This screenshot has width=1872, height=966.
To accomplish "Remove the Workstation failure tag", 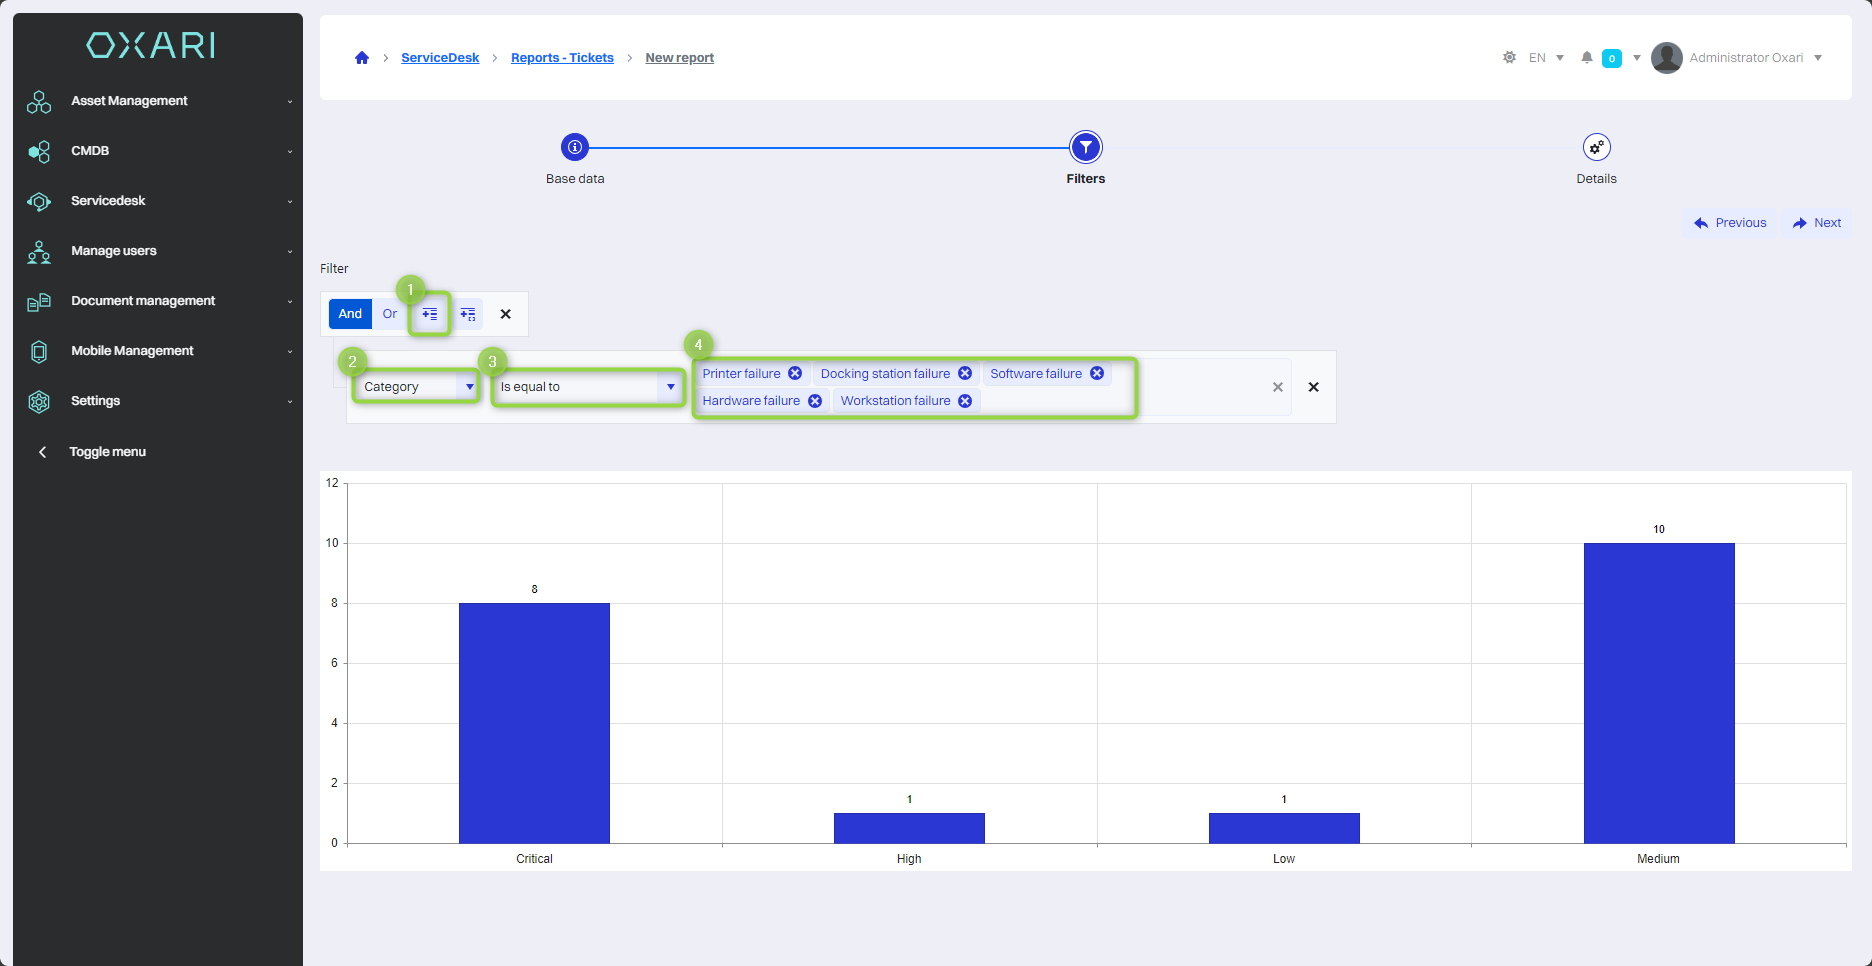I will [965, 401].
